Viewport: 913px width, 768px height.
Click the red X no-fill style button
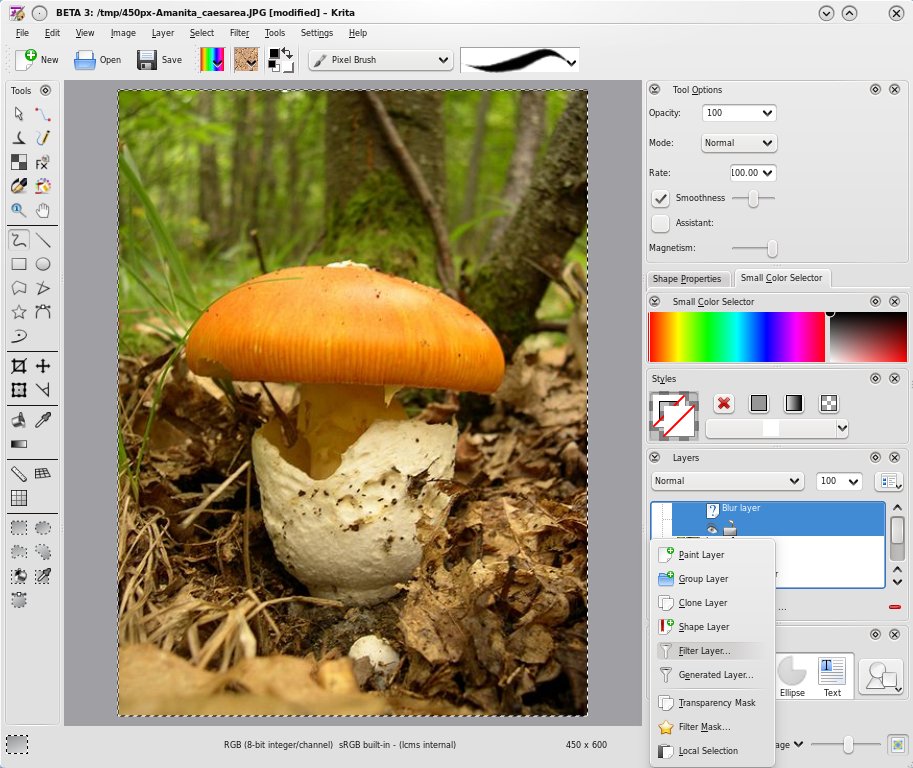click(x=724, y=403)
